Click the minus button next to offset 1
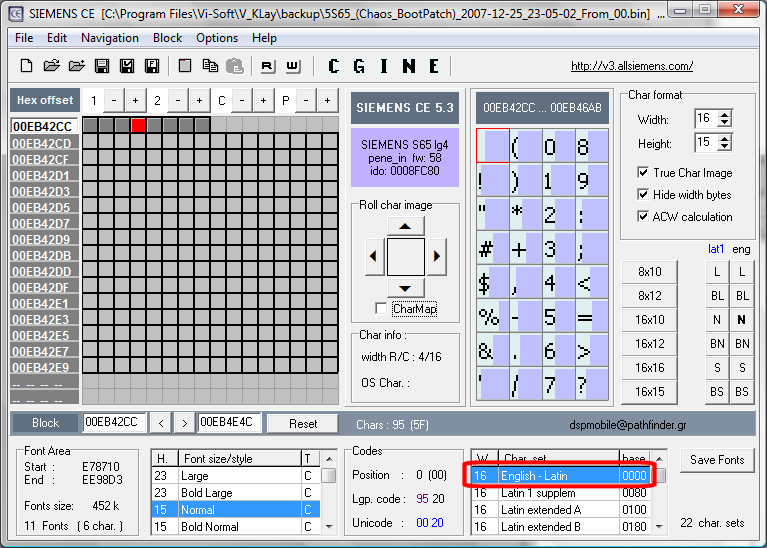Viewport: 767px width, 548px height. [x=113, y=101]
